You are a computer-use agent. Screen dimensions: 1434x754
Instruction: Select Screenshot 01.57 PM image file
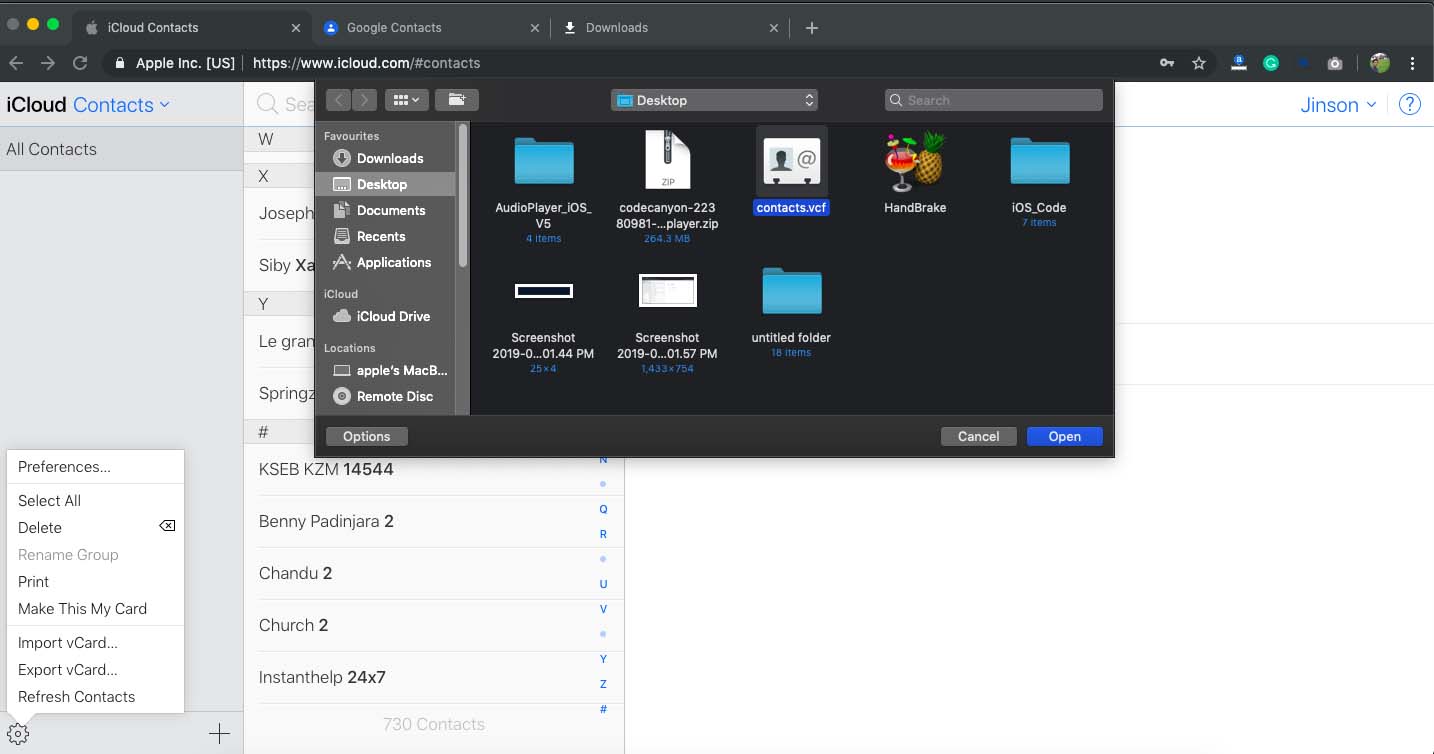tap(667, 291)
